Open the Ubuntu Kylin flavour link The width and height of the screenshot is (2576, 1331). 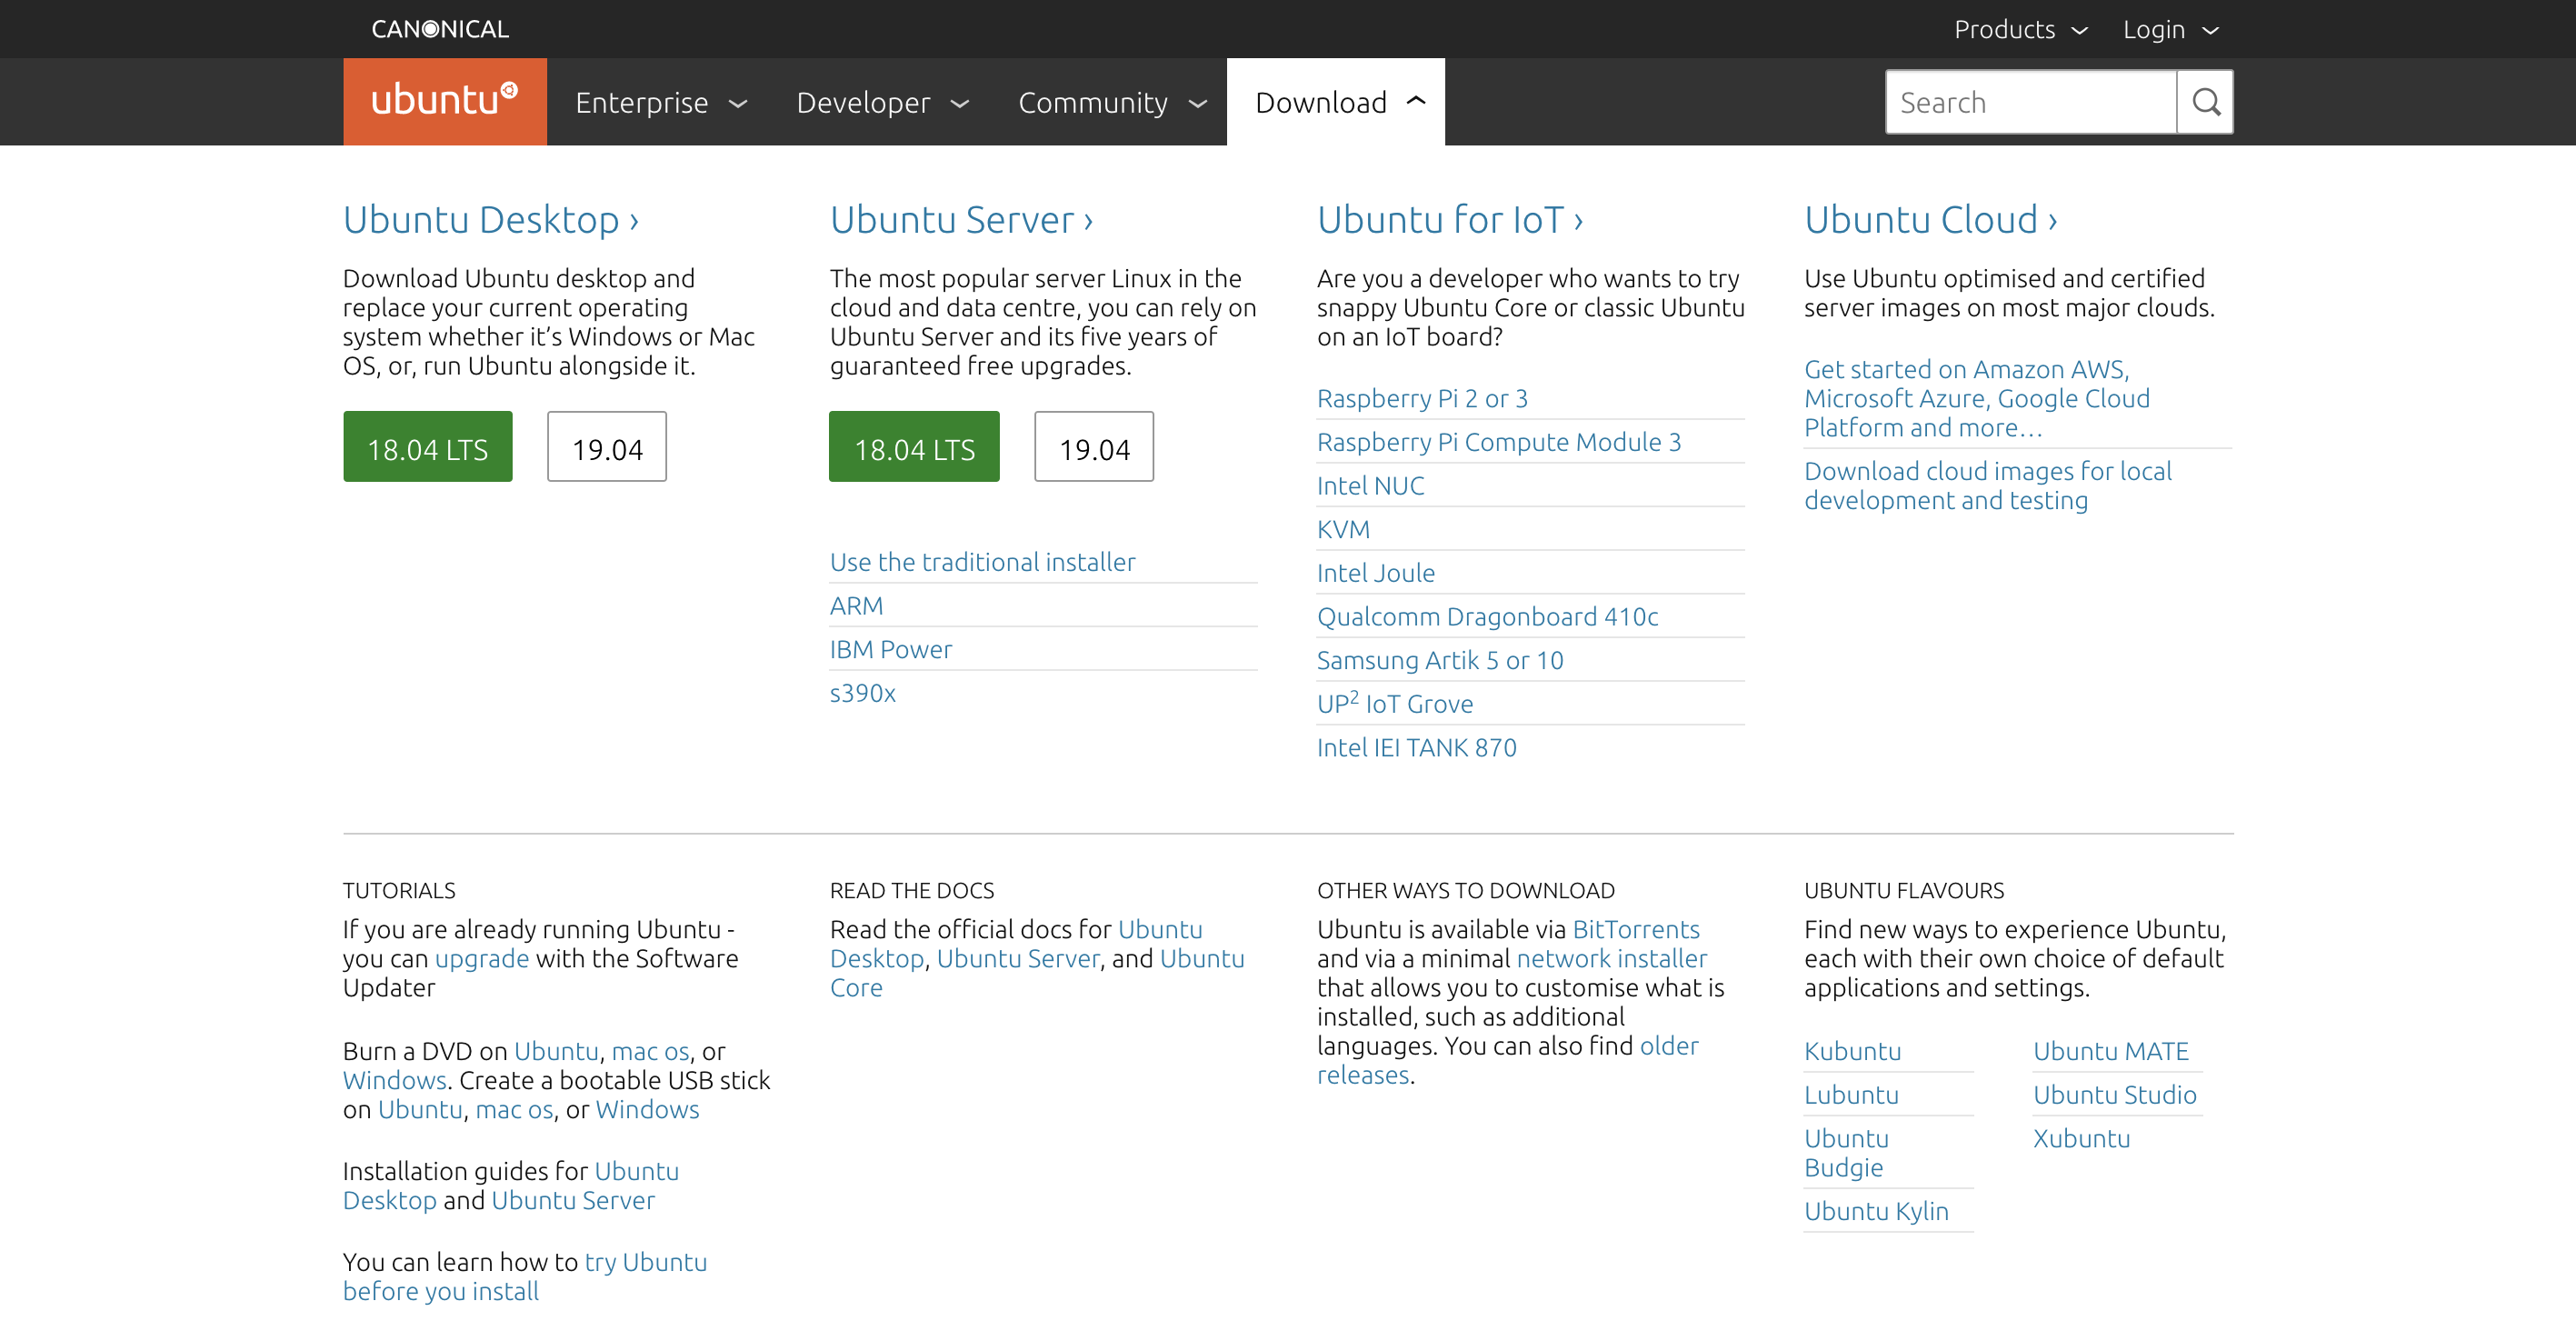pos(1876,1211)
